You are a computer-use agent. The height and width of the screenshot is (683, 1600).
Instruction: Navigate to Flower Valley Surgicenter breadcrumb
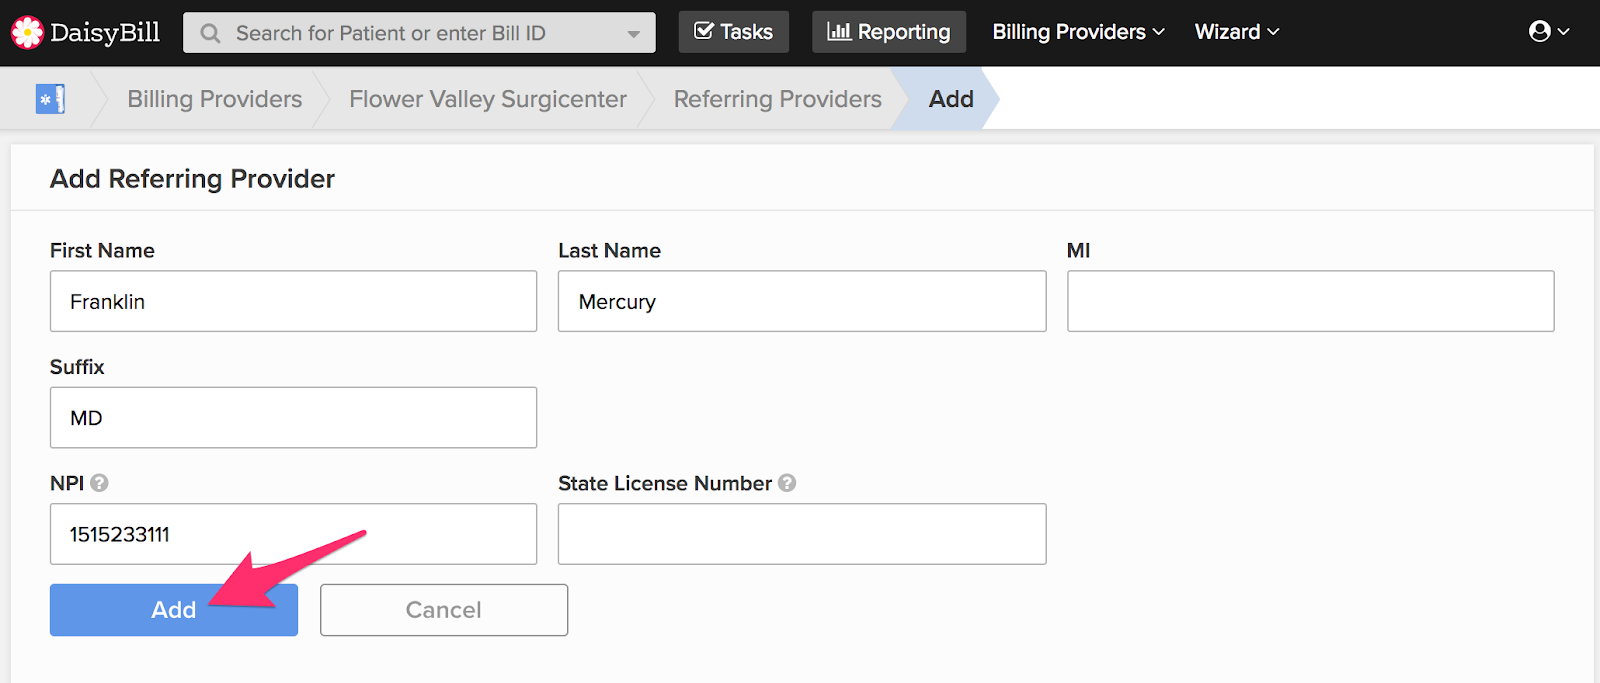[x=487, y=99]
